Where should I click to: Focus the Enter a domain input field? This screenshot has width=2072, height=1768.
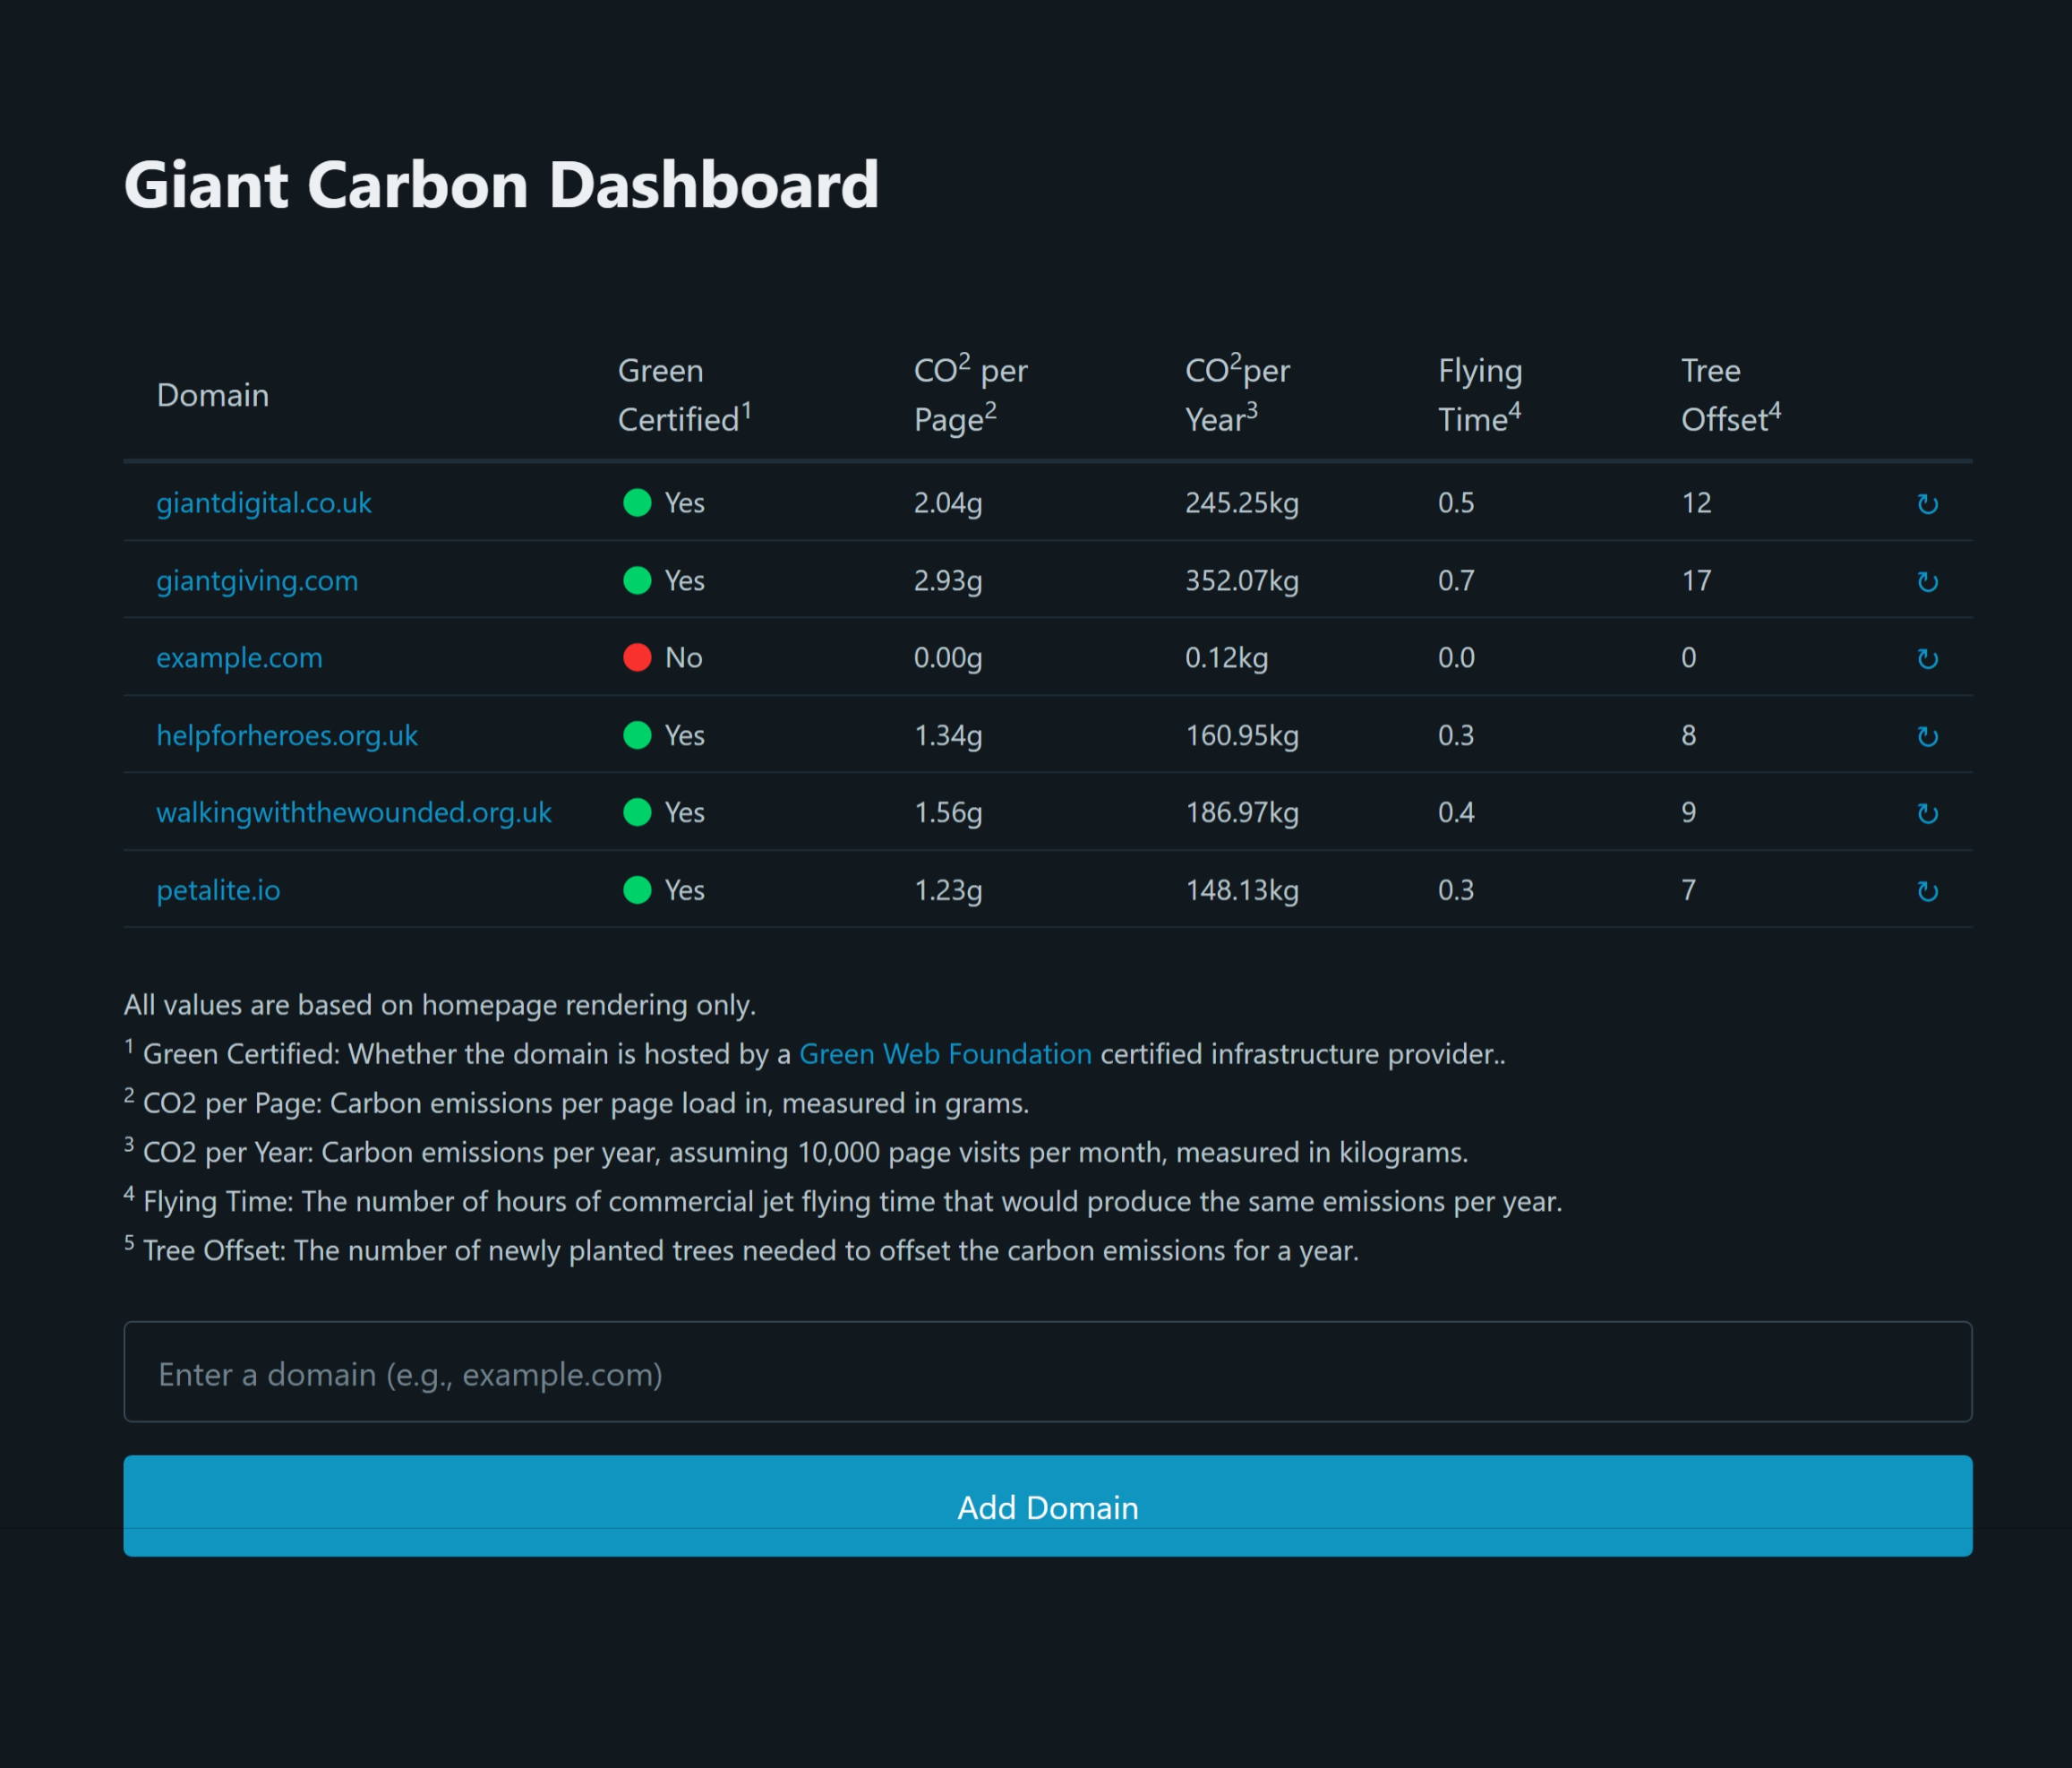[1048, 1372]
